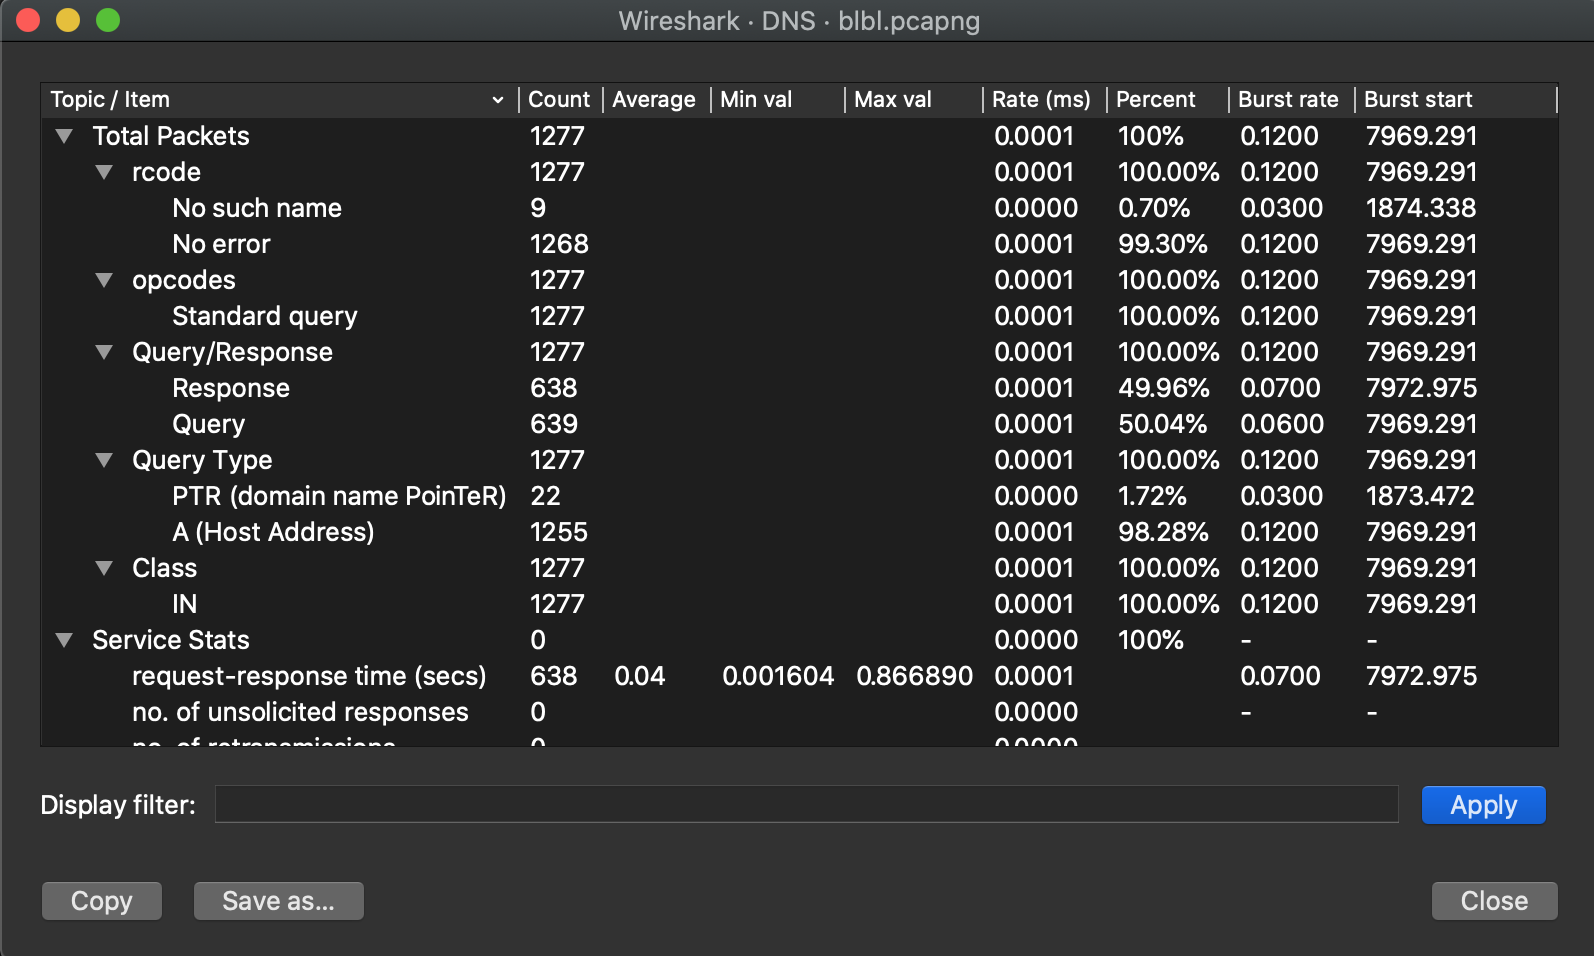Select the Standard query row
1594x956 pixels.
click(265, 316)
